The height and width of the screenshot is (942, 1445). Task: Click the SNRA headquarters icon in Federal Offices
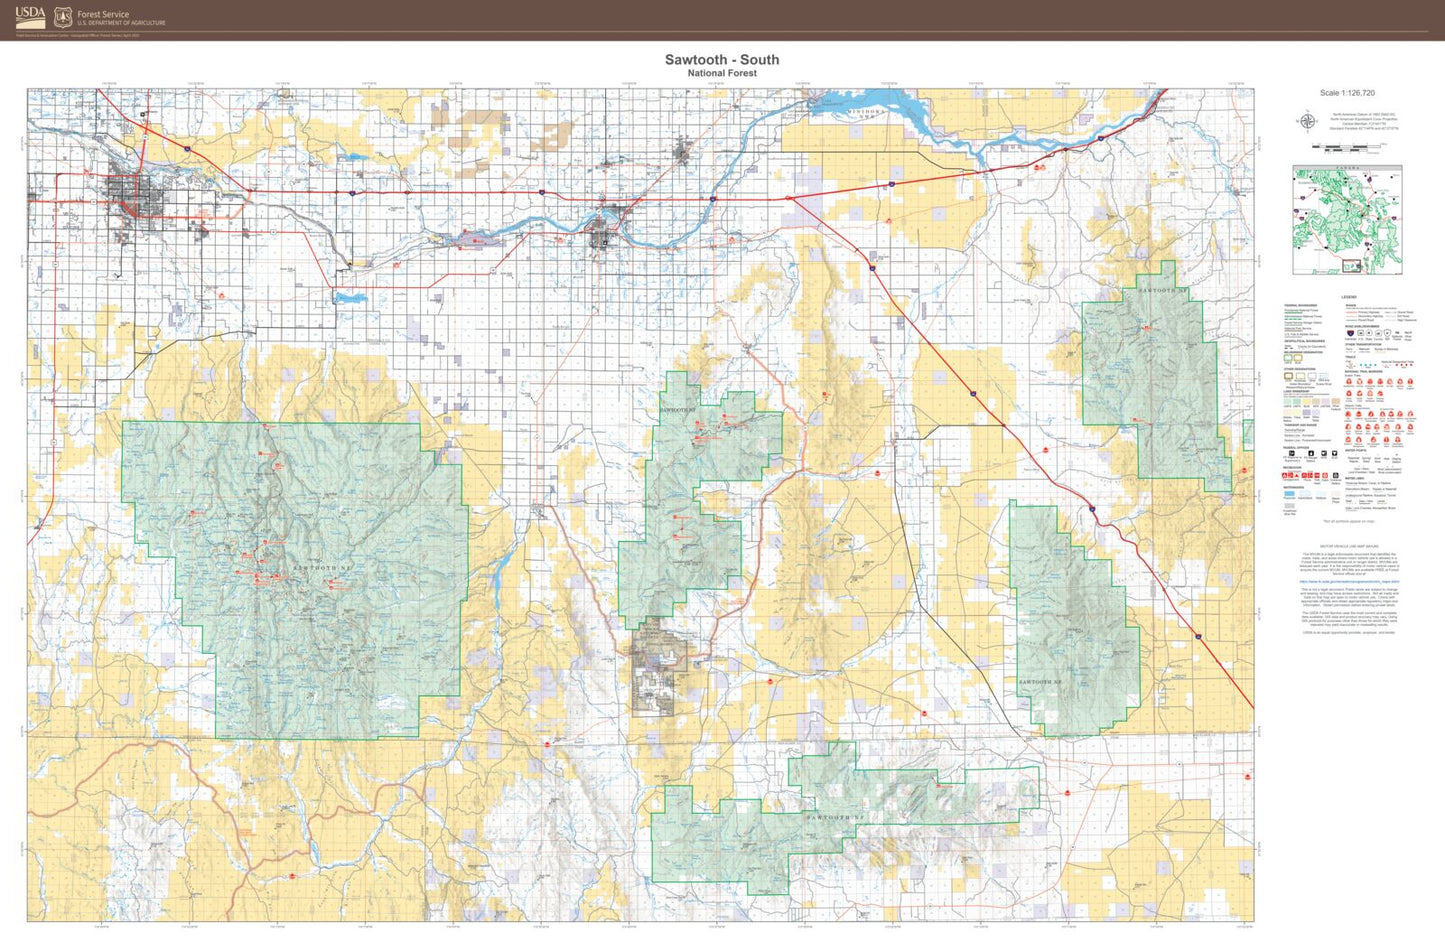click(1324, 453)
